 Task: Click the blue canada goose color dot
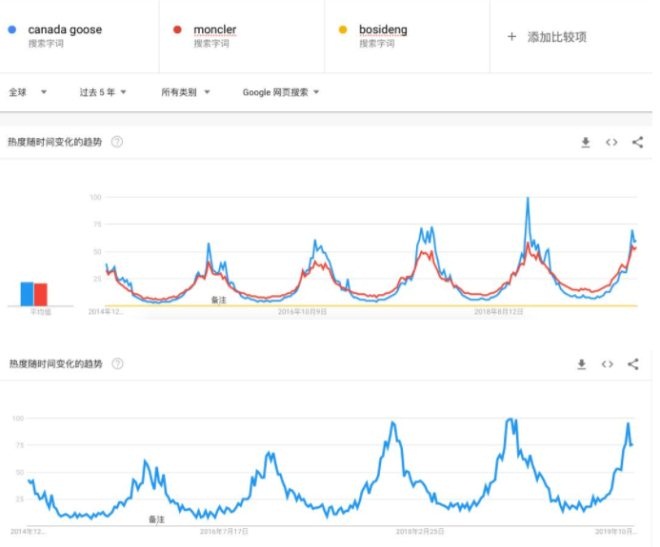pyautogui.click(x=12, y=29)
